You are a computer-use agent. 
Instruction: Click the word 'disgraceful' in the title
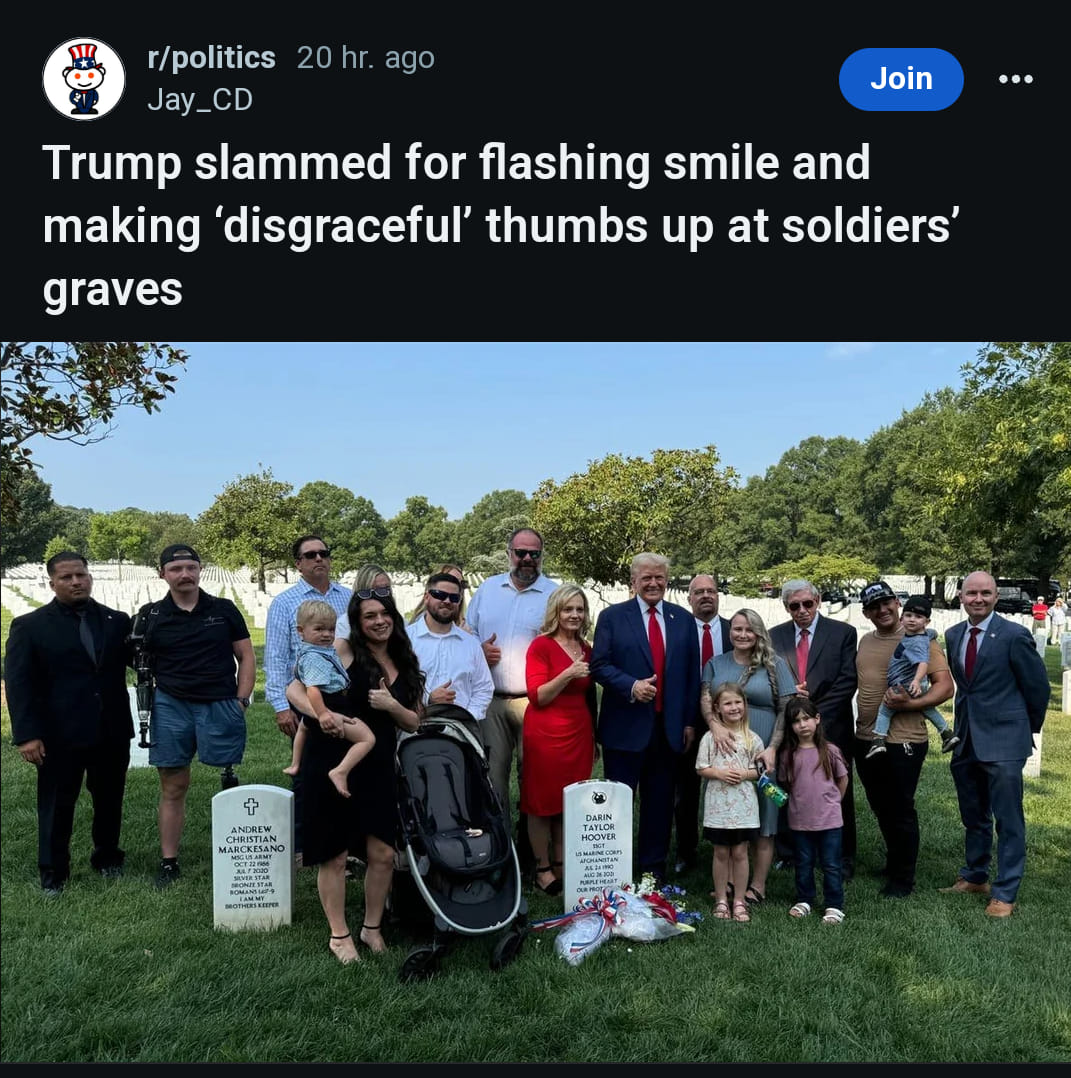(344, 226)
